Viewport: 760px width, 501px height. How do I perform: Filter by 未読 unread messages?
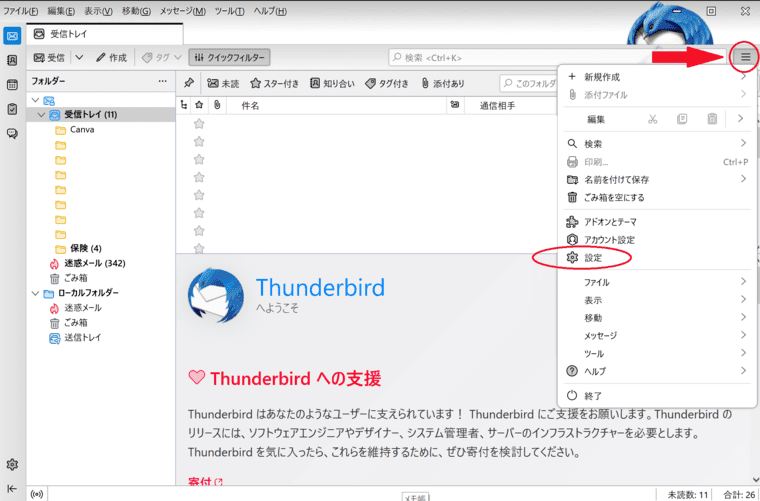pyautogui.click(x=223, y=83)
